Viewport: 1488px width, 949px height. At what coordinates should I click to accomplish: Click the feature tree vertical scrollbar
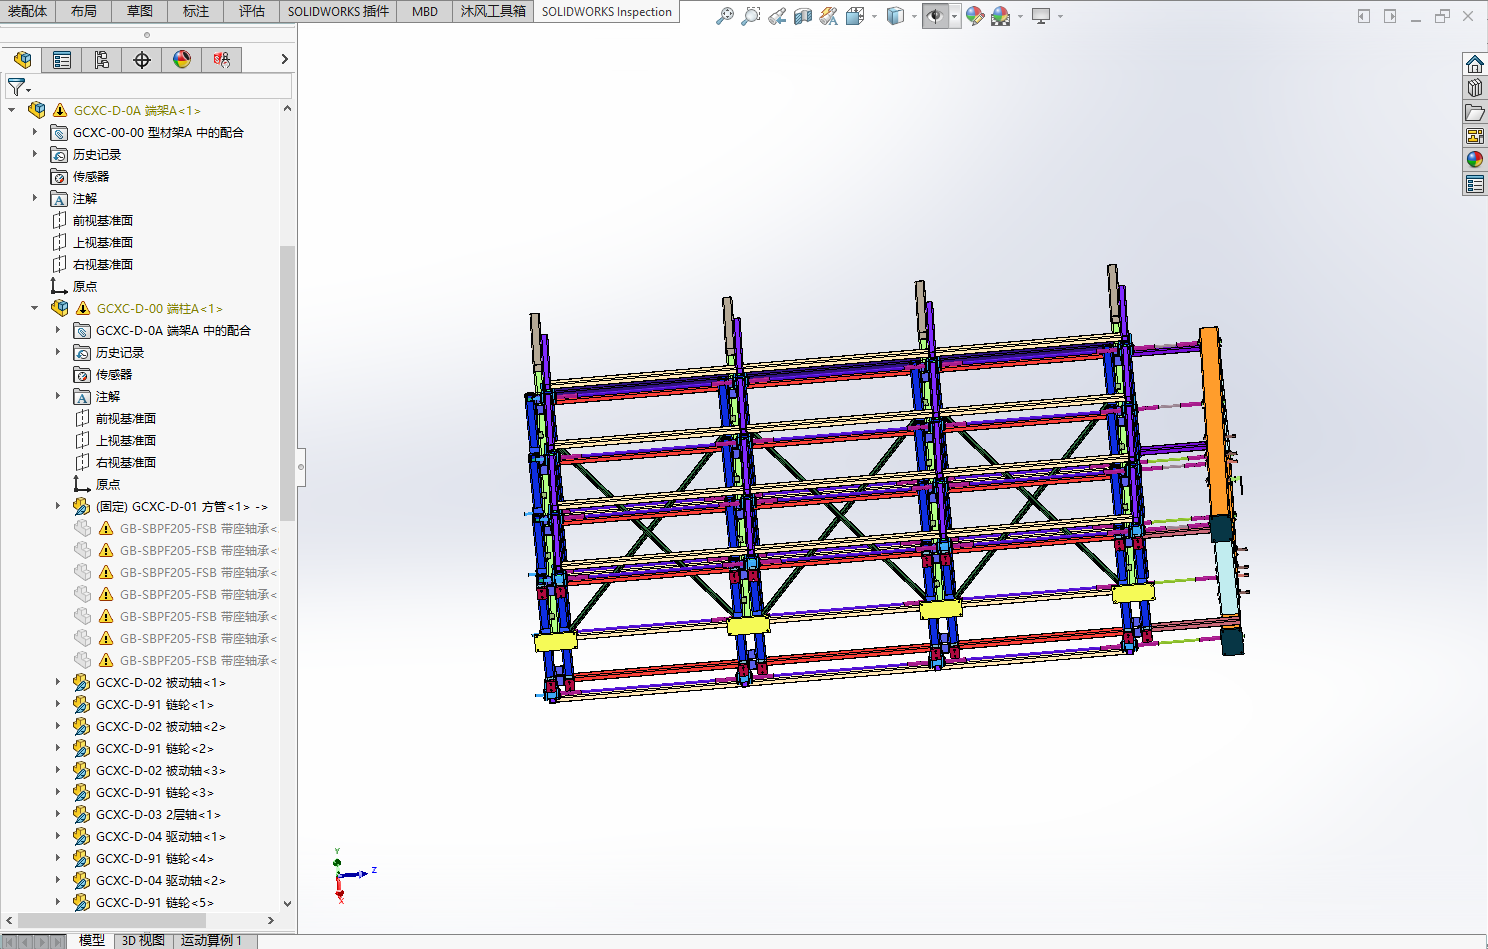288,383
